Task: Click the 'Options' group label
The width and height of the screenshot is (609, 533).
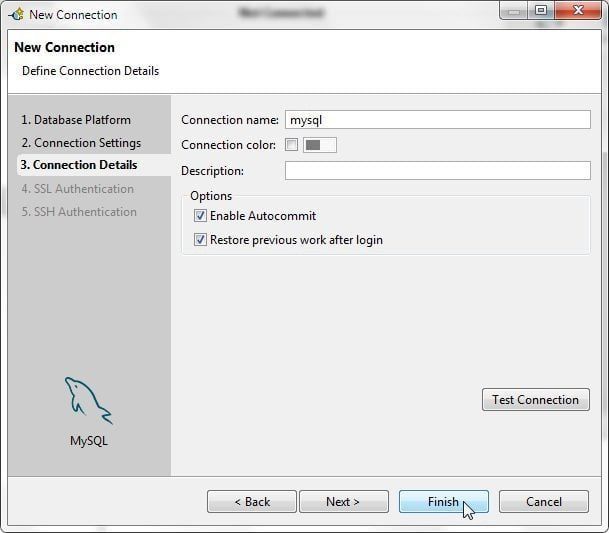Action: (x=211, y=196)
